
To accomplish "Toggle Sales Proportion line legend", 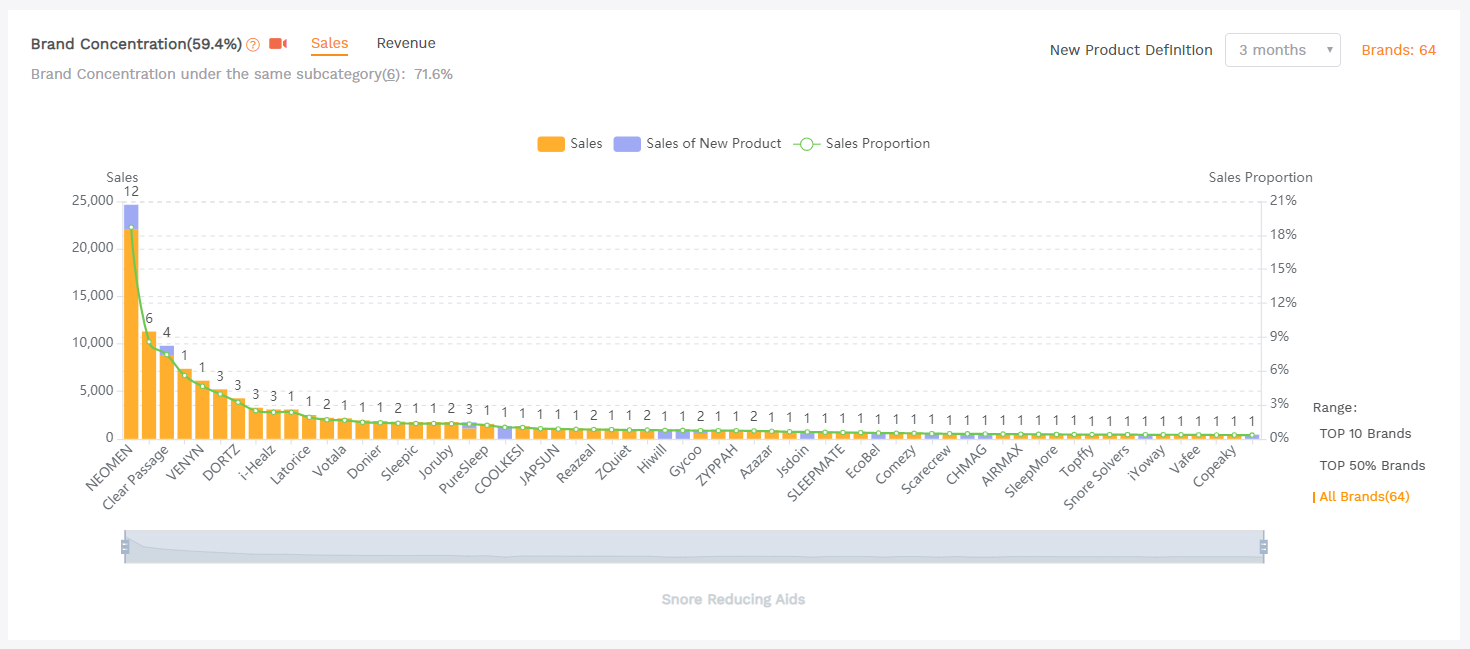I will (x=862, y=144).
